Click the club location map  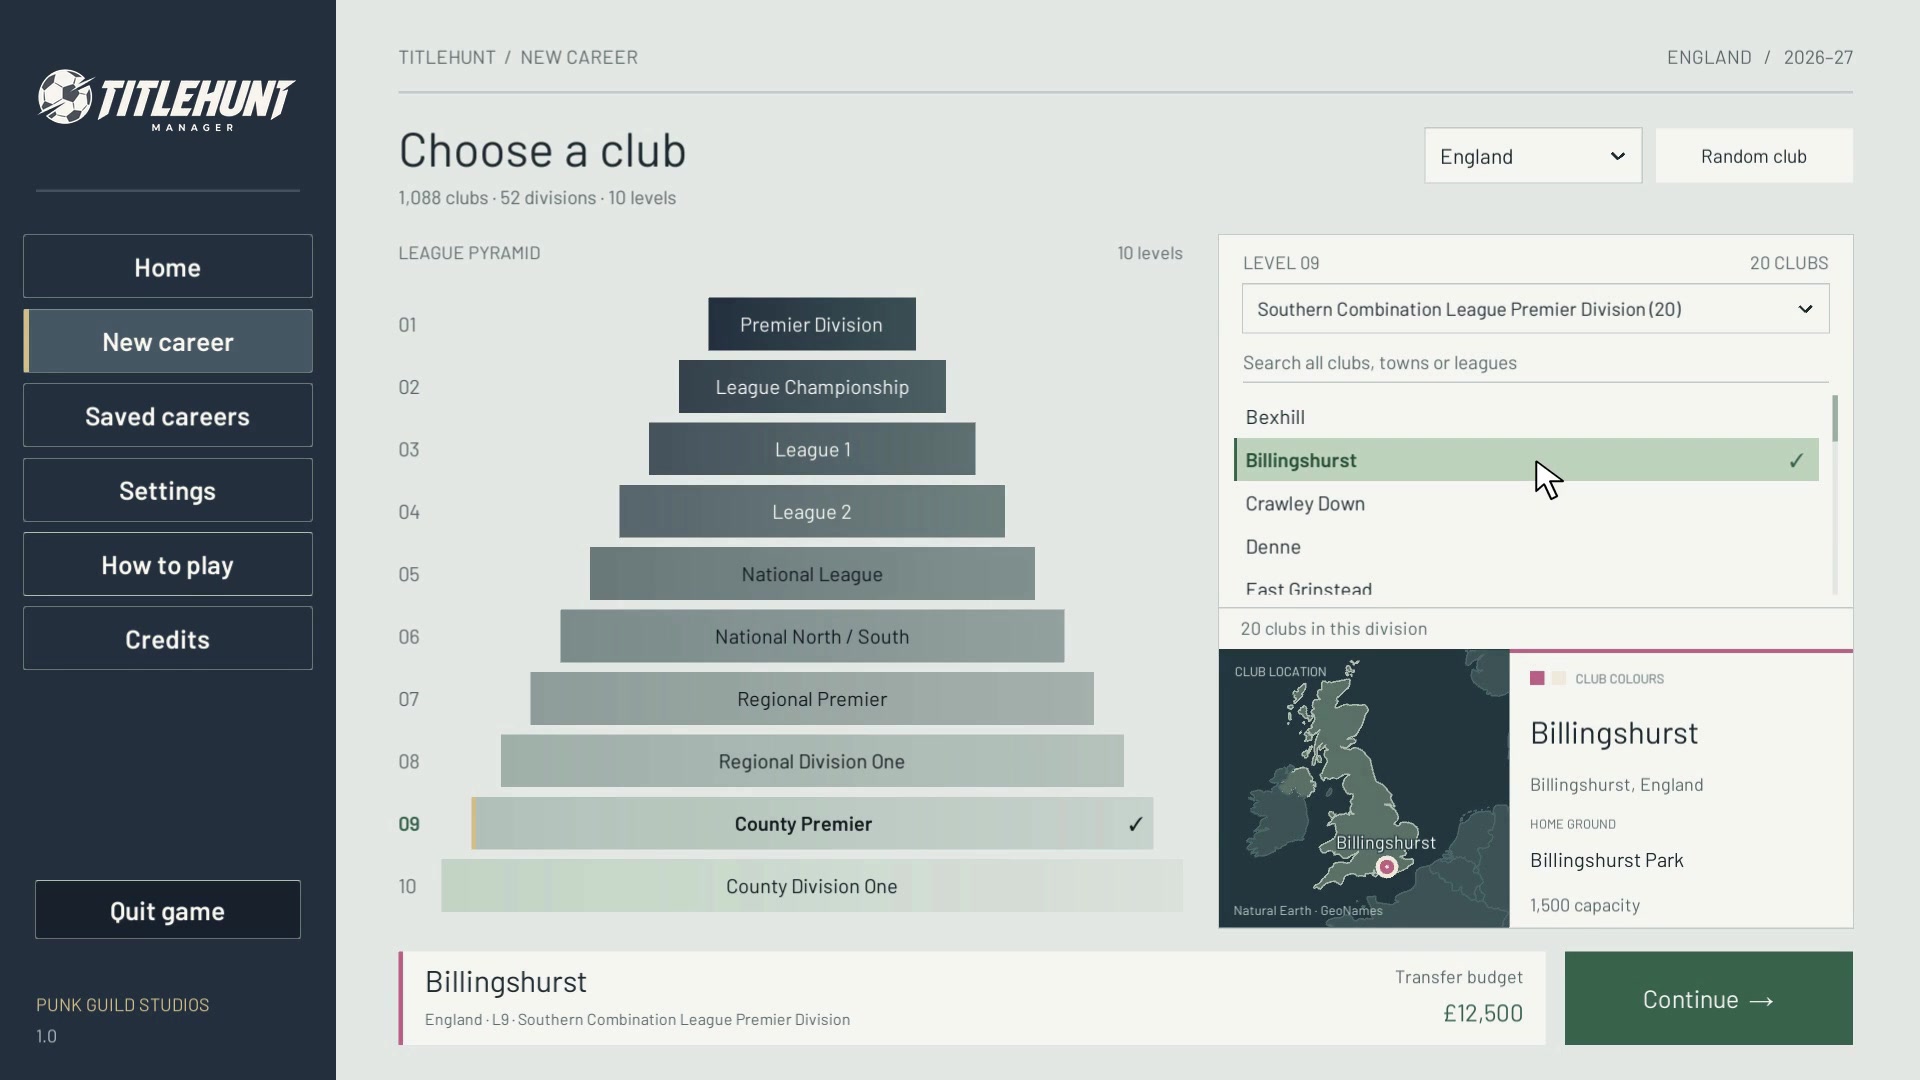1364,788
